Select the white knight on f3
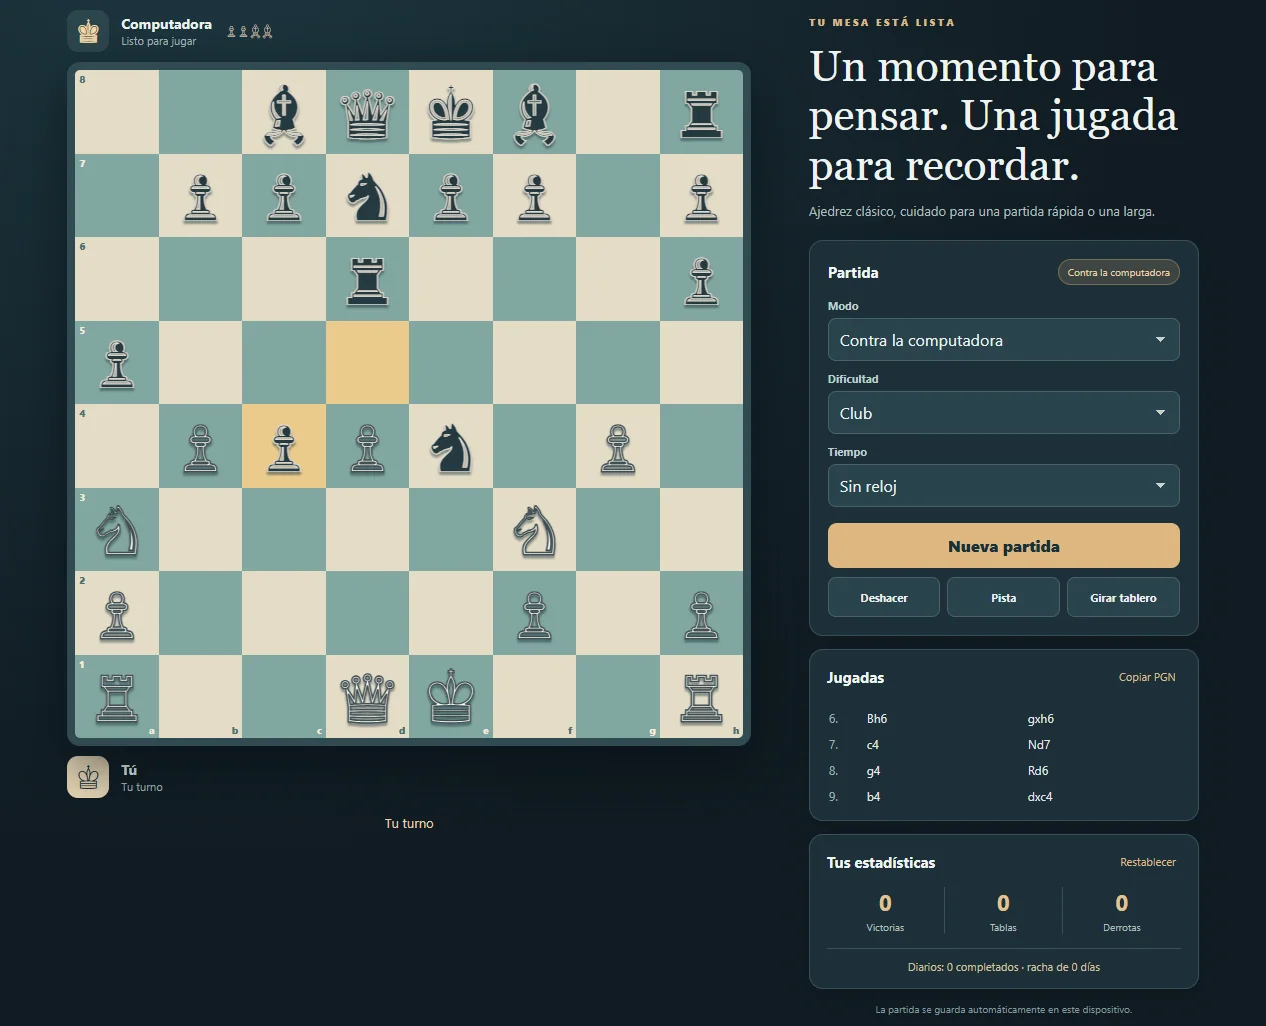 (x=534, y=529)
